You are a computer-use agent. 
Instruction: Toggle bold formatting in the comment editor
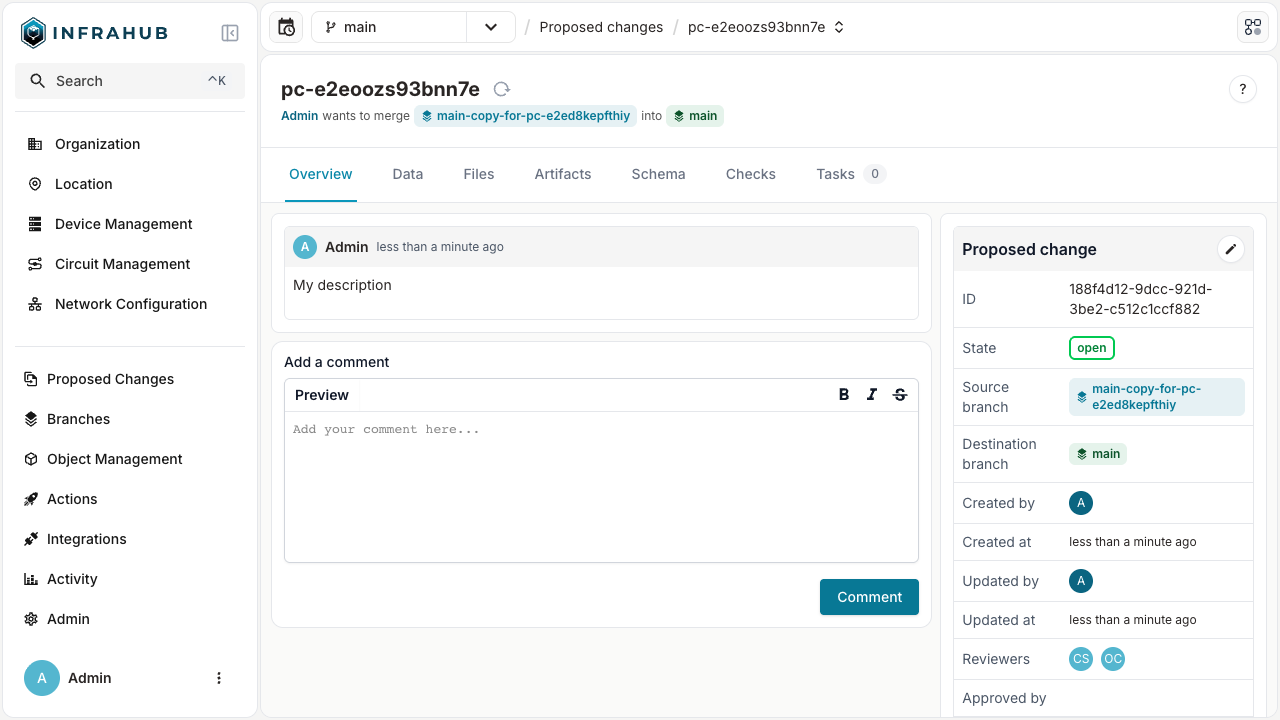point(843,394)
